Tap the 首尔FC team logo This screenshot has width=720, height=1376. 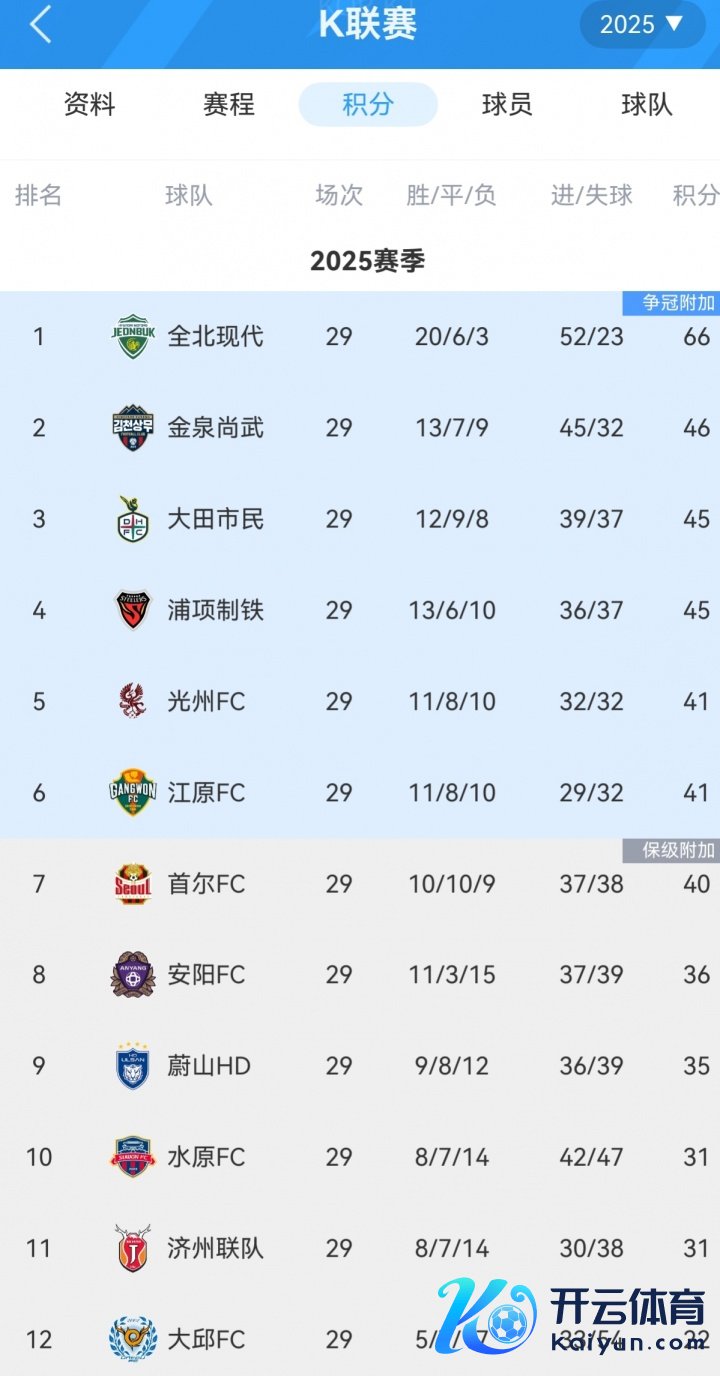[132, 884]
